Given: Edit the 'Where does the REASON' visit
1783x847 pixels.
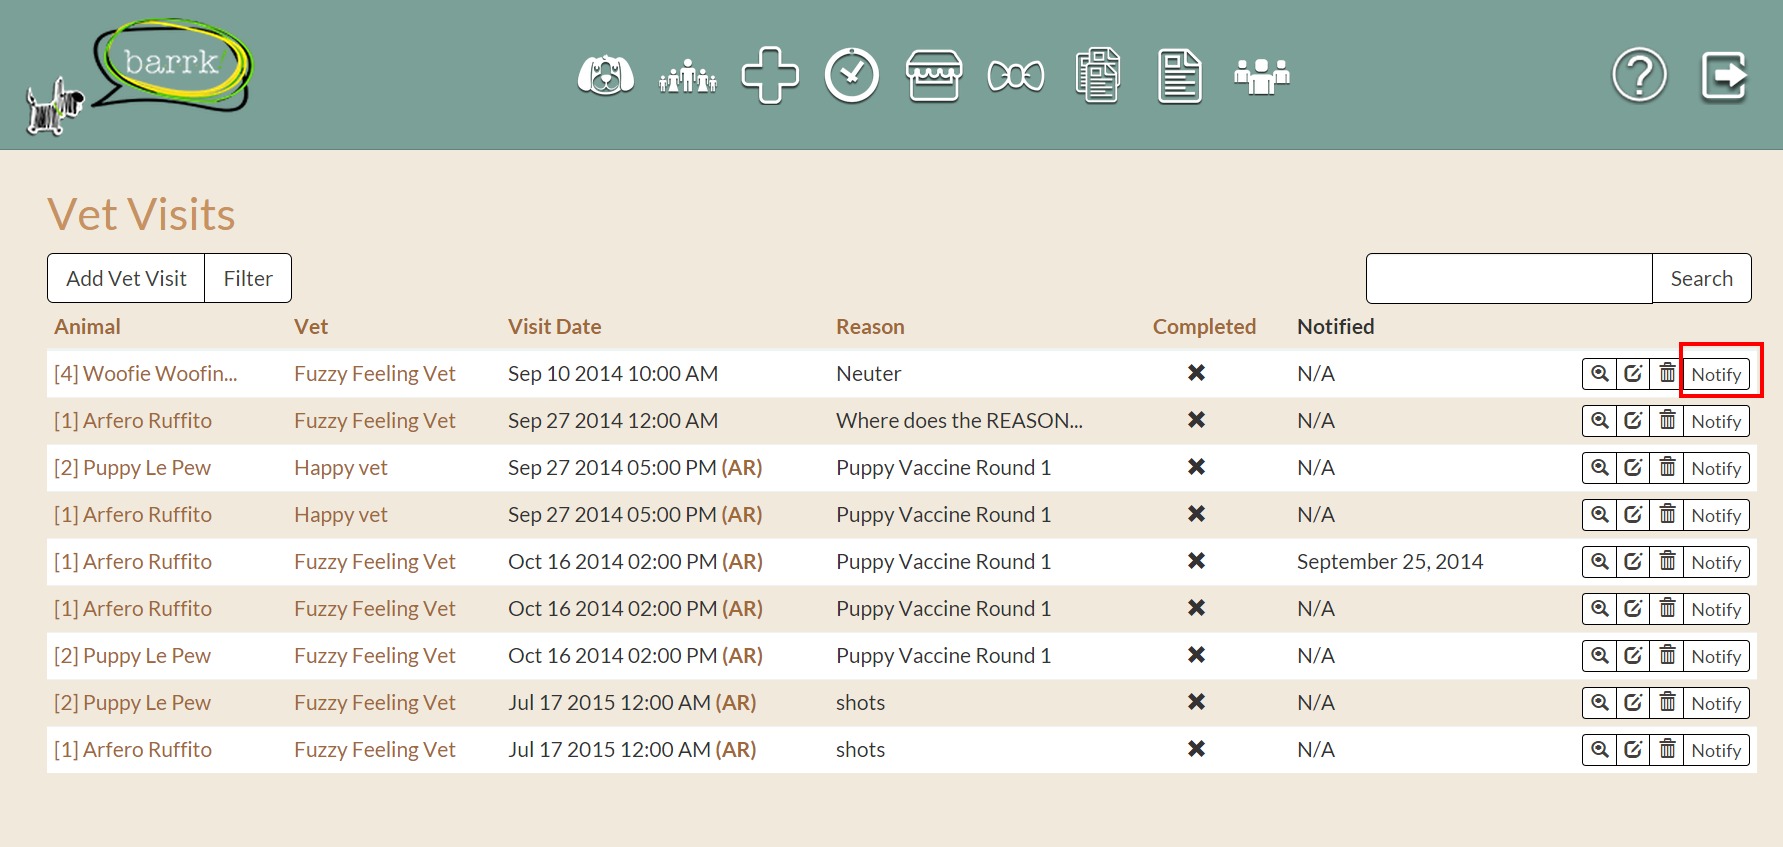Looking at the screenshot, I should tap(1633, 421).
